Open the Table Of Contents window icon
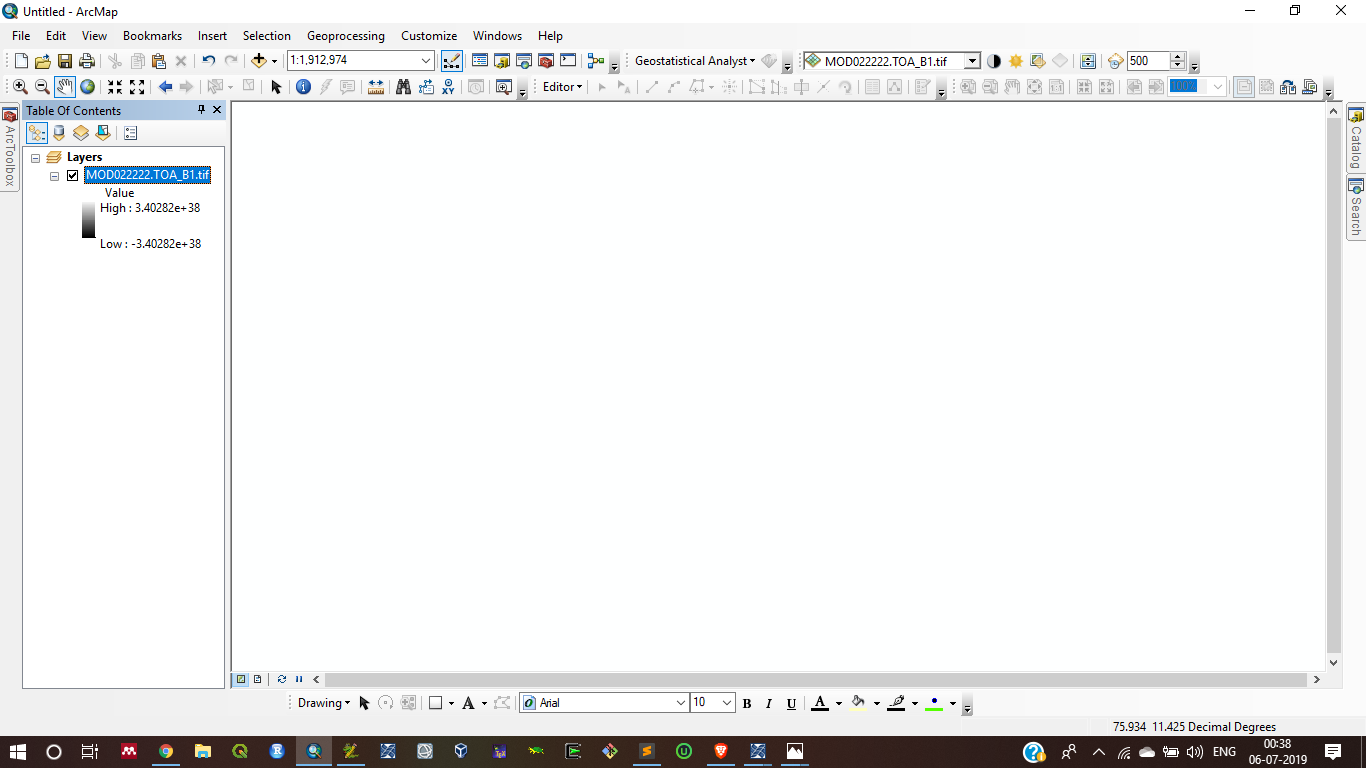The image size is (1366, 768). point(480,61)
